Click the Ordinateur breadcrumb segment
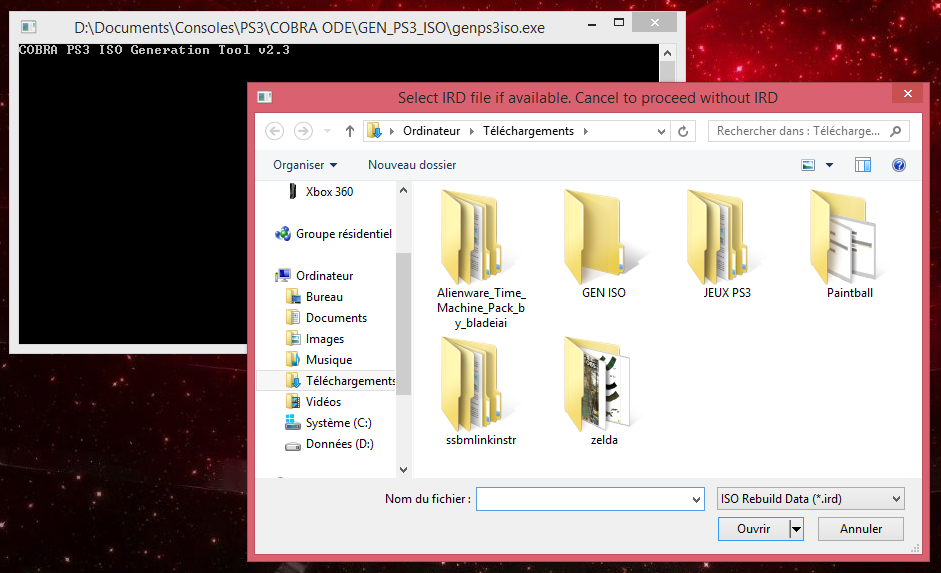Viewport: 941px width, 573px height. point(431,131)
